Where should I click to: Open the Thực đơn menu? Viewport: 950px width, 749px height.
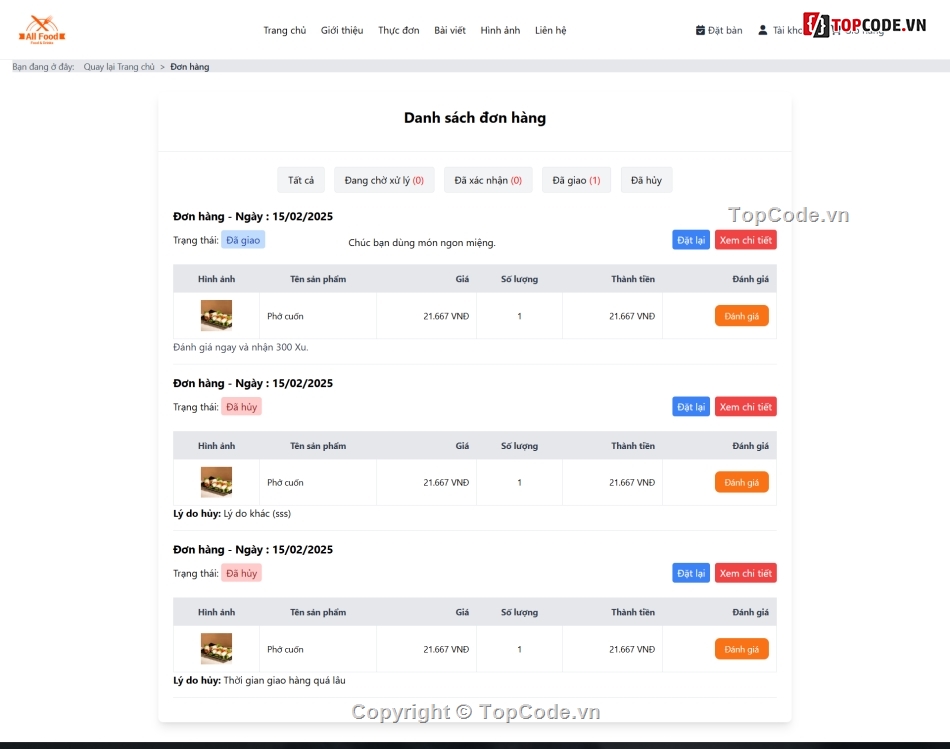[x=398, y=30]
